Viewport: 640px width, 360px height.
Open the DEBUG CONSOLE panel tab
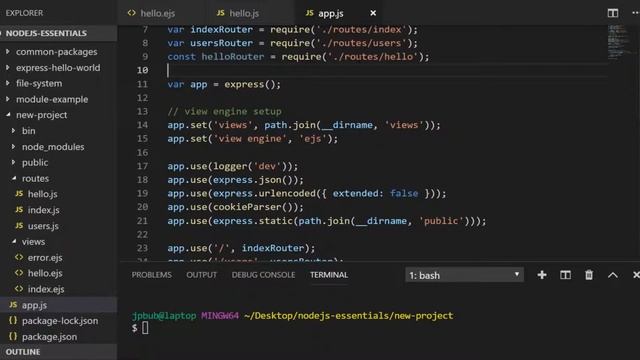pyautogui.click(x=263, y=275)
